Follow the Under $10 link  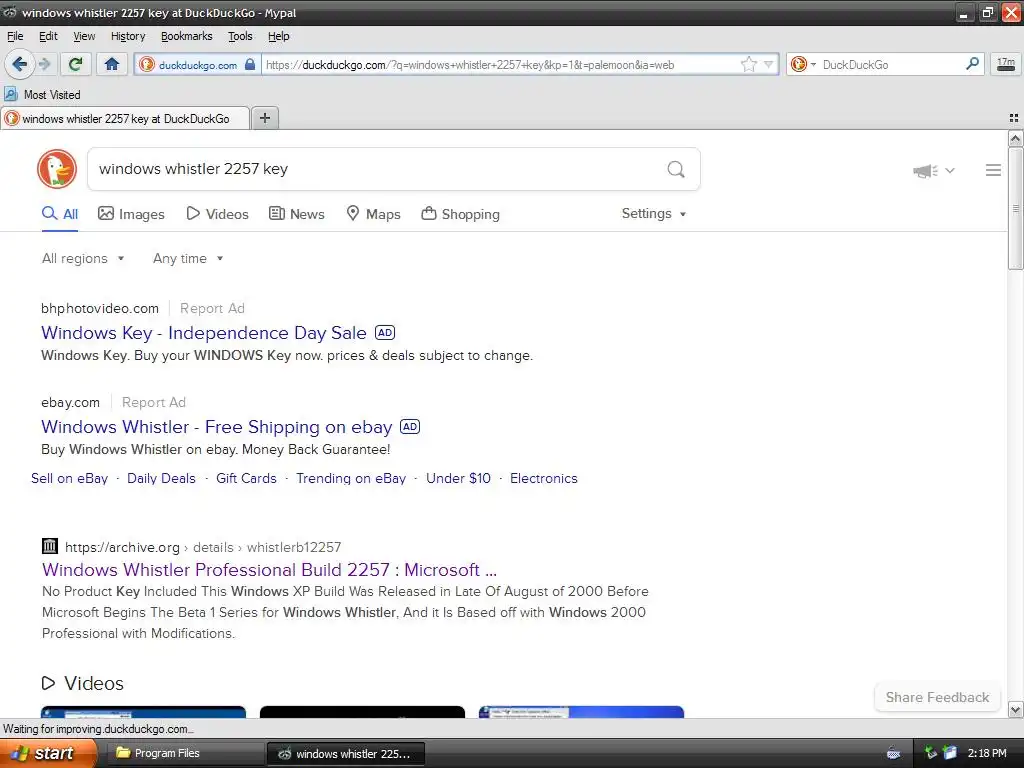458,478
